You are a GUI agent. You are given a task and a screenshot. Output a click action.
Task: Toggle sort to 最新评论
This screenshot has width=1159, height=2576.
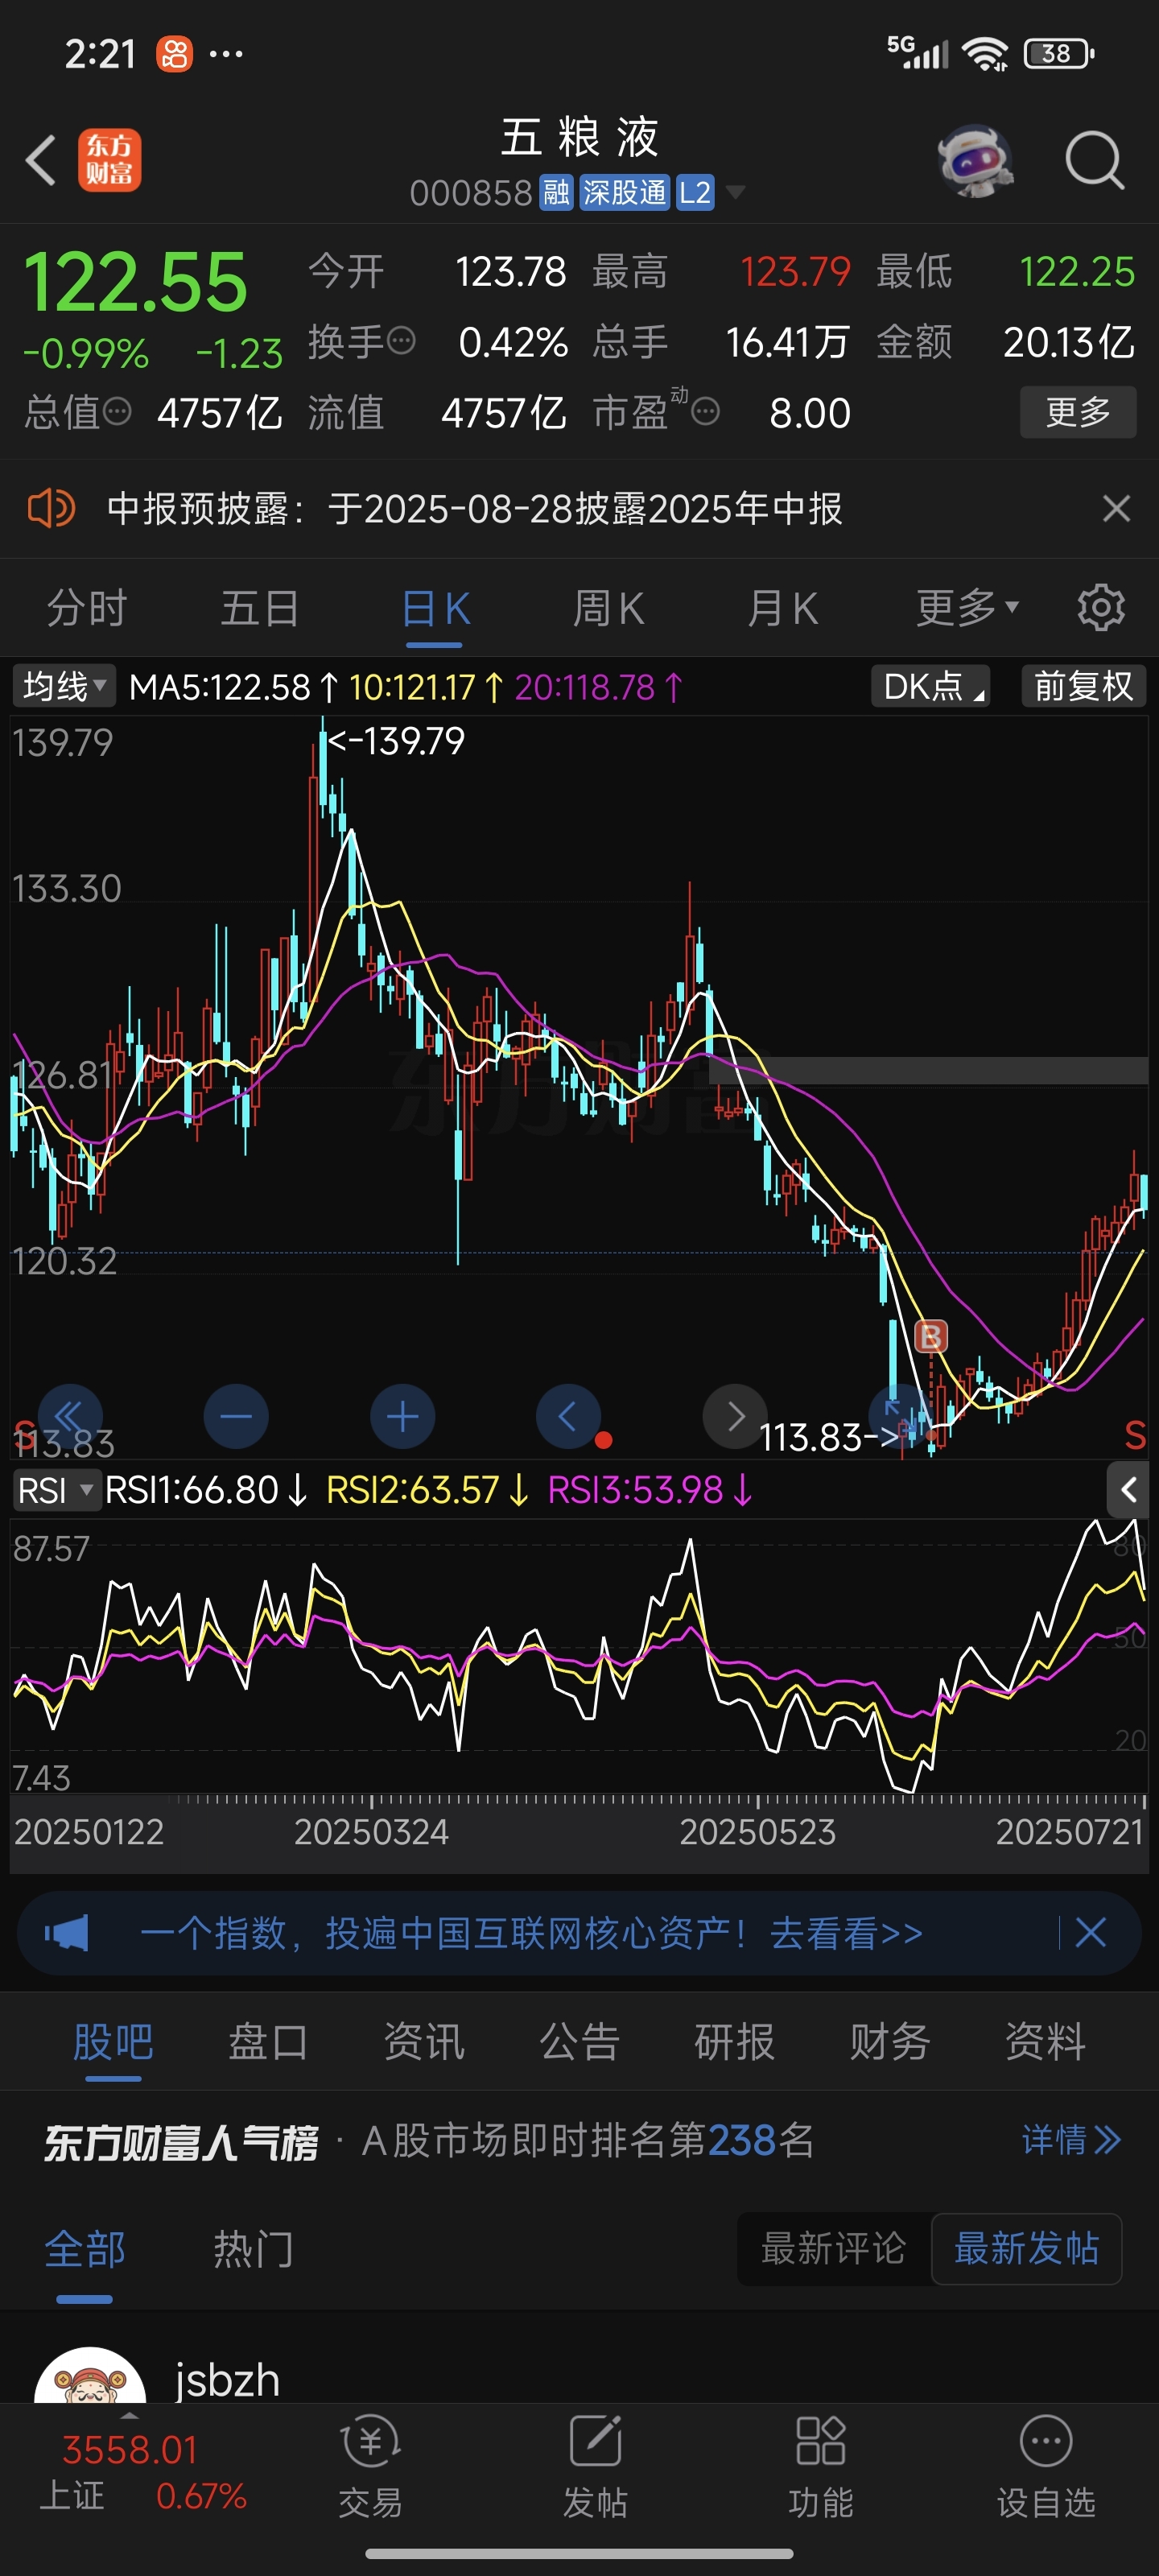click(x=833, y=2249)
